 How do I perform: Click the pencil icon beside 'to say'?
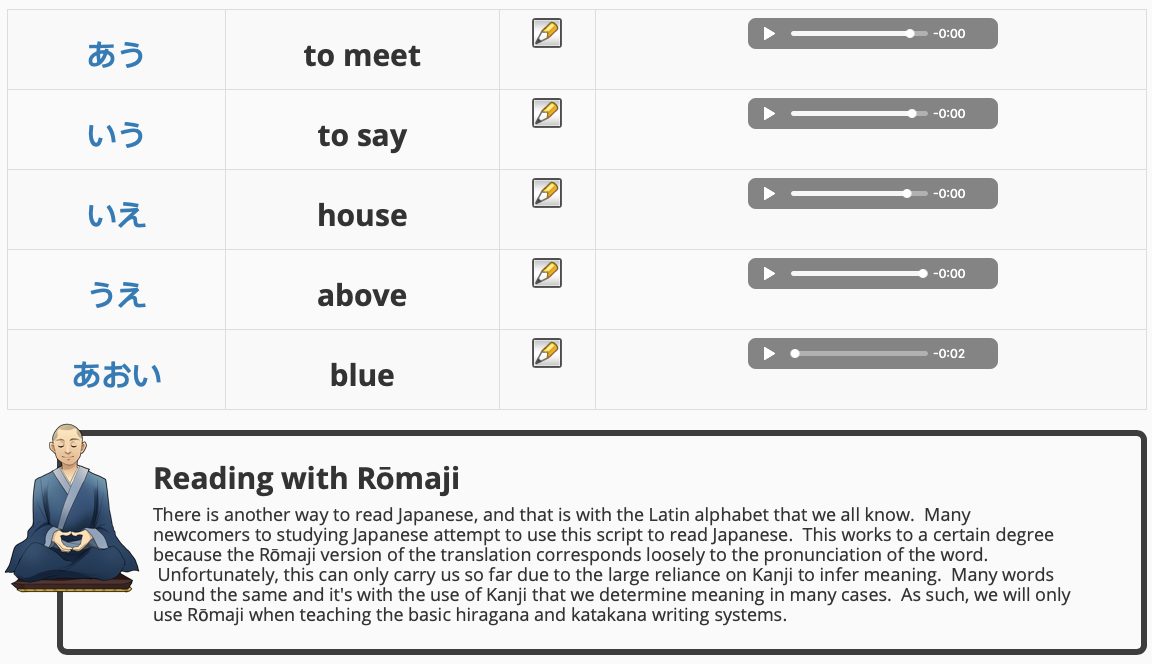(546, 113)
